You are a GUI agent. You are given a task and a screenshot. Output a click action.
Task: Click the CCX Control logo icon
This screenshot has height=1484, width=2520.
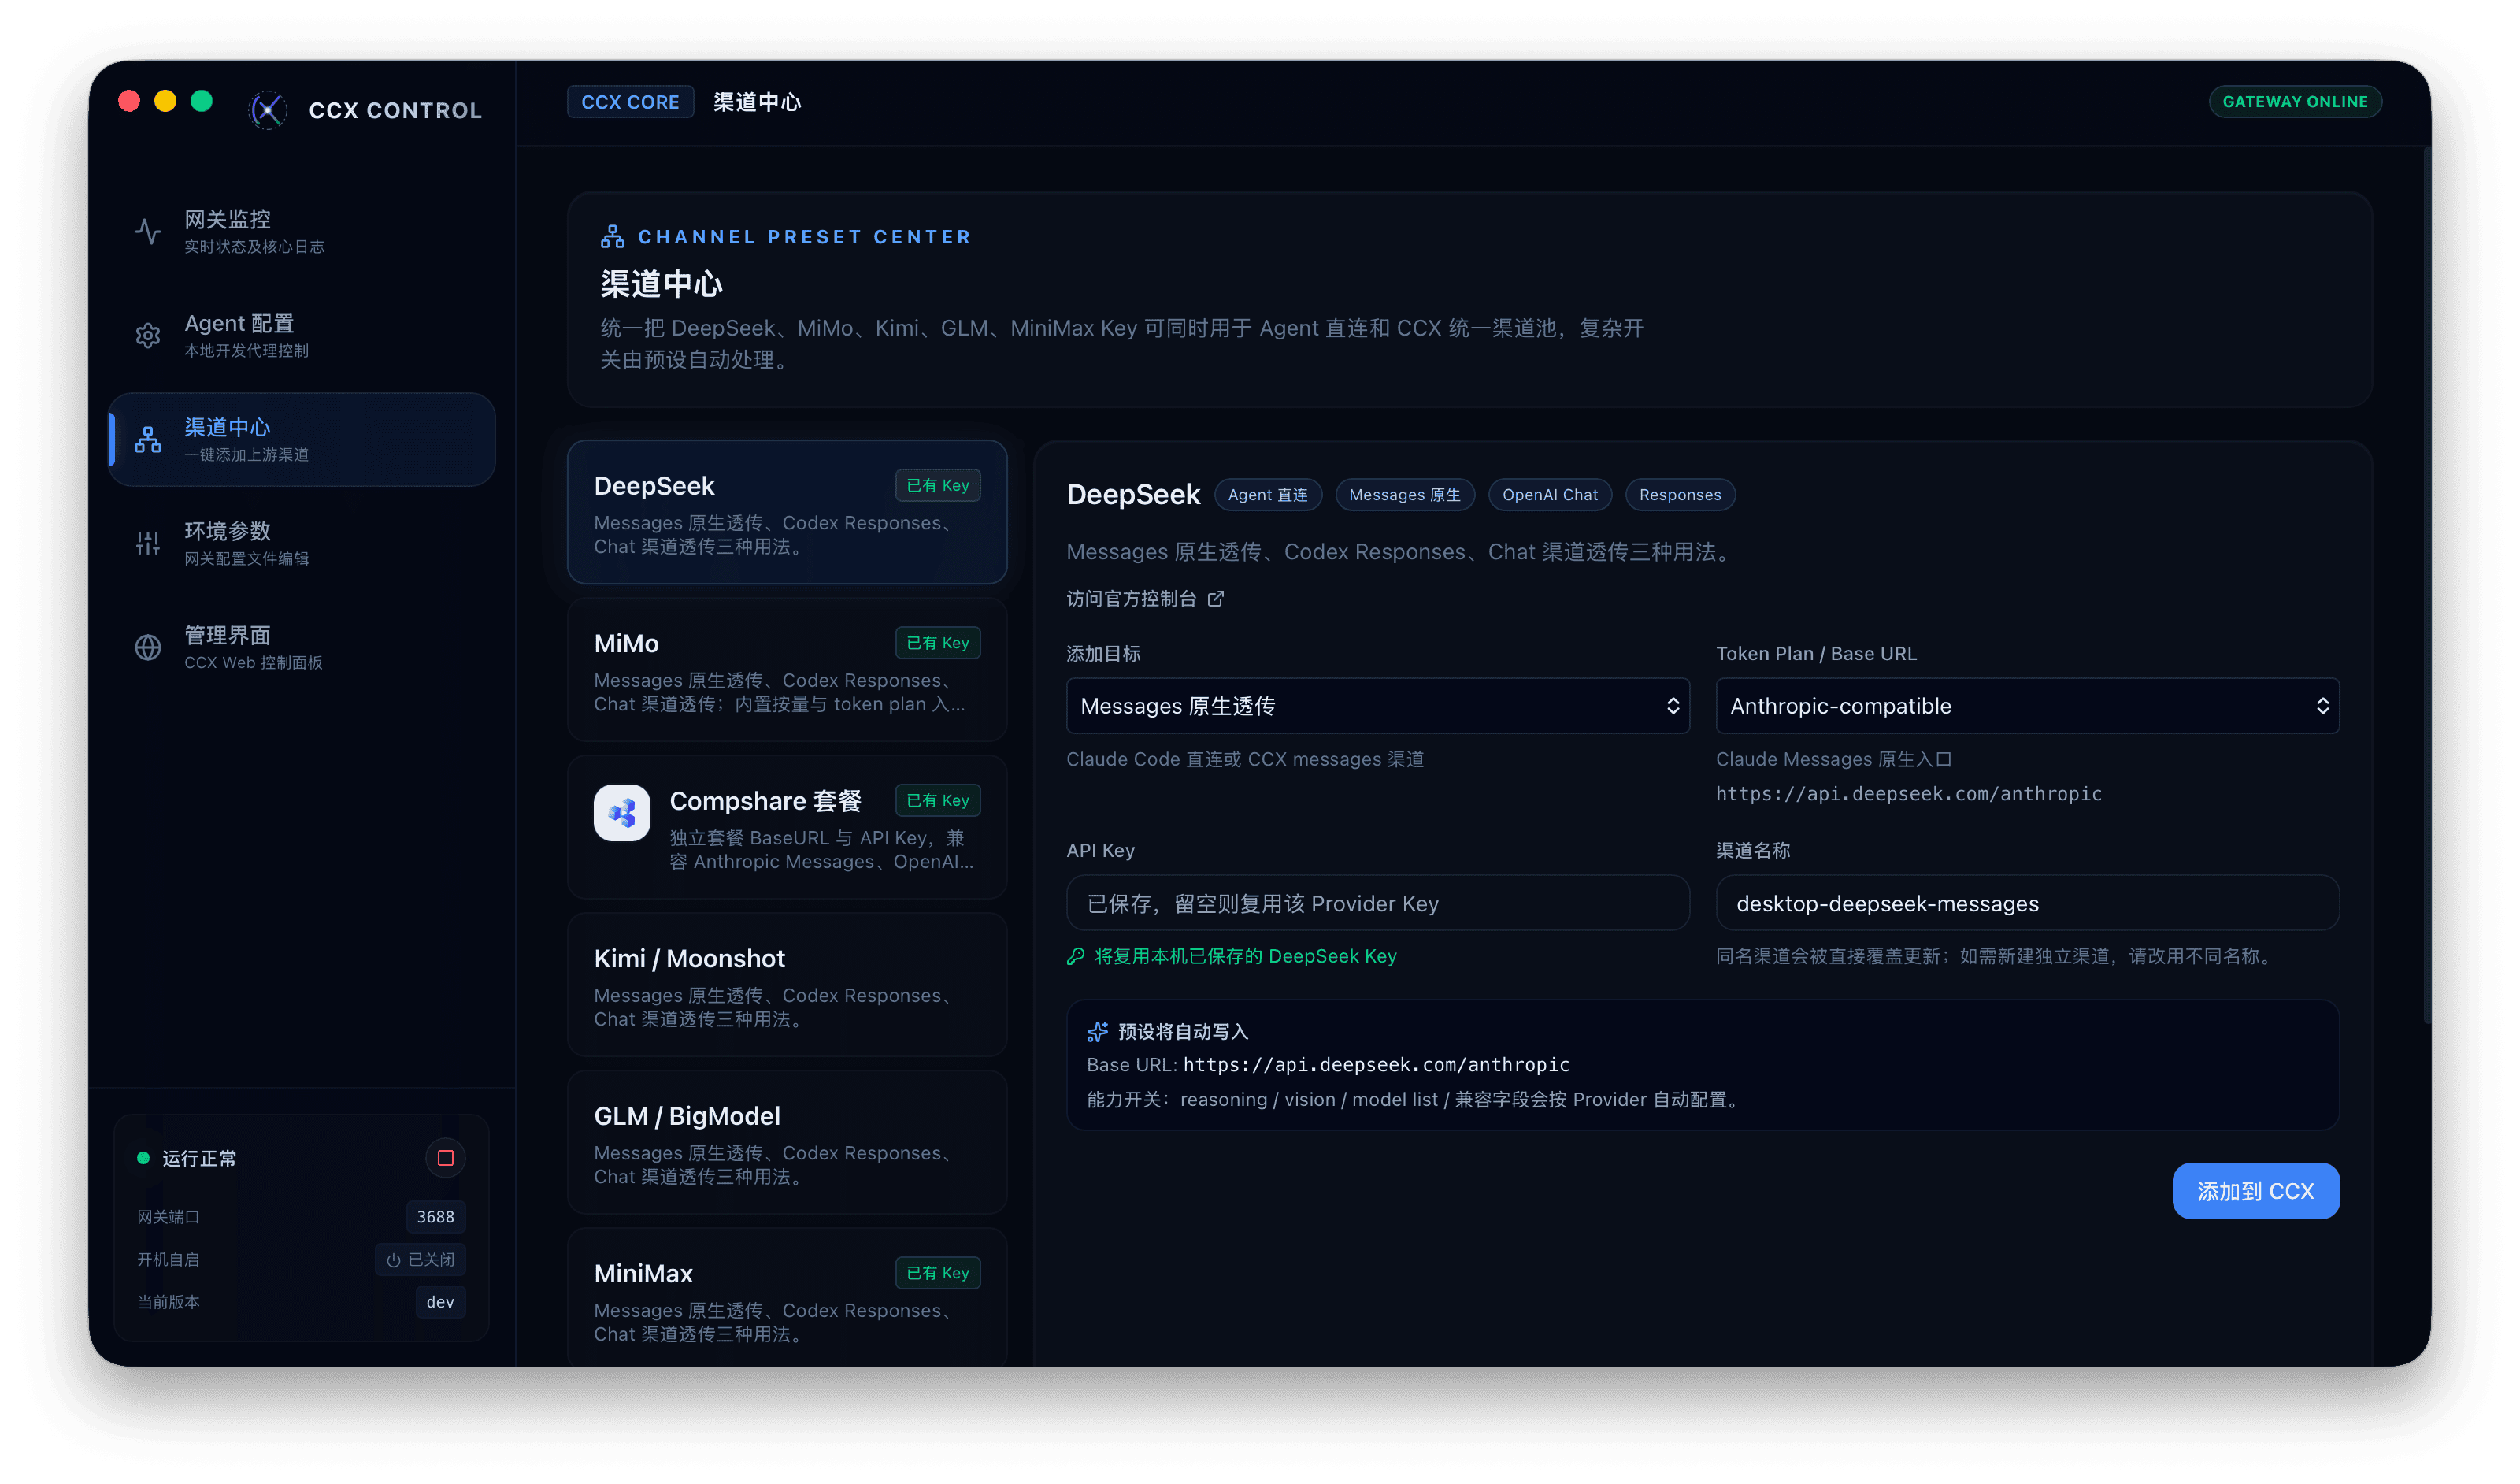[x=267, y=110]
